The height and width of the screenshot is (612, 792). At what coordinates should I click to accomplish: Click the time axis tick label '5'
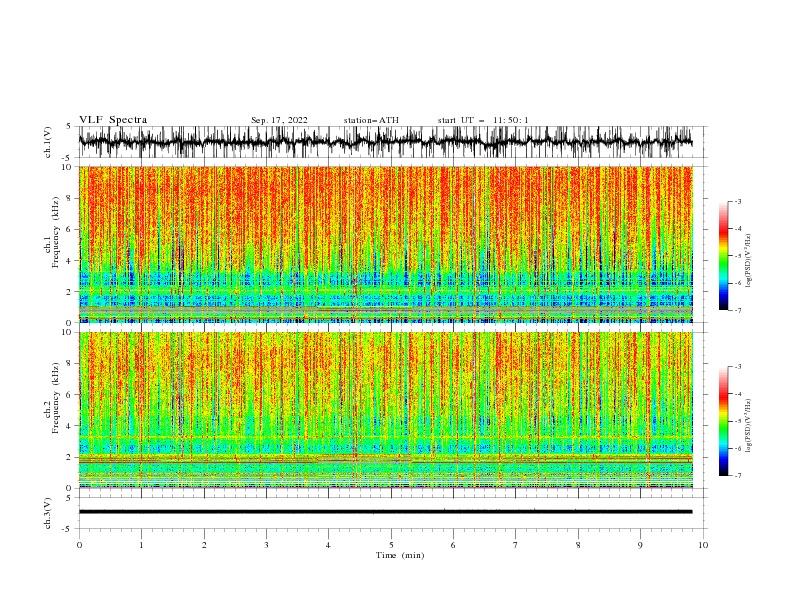pyautogui.click(x=391, y=545)
